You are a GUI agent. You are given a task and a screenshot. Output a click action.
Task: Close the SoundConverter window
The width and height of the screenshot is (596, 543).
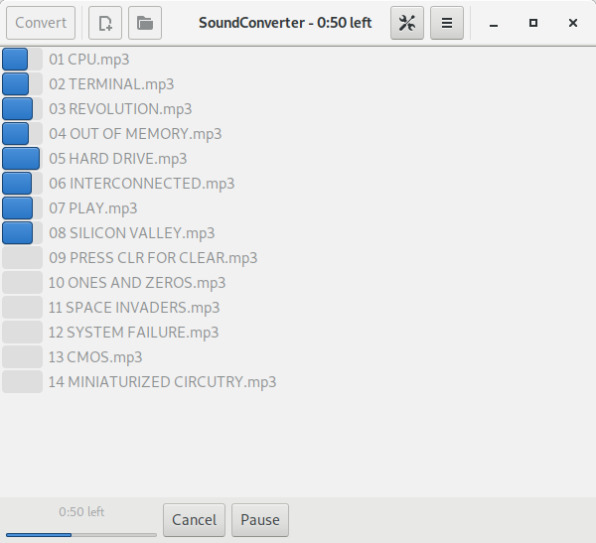[x=573, y=23]
